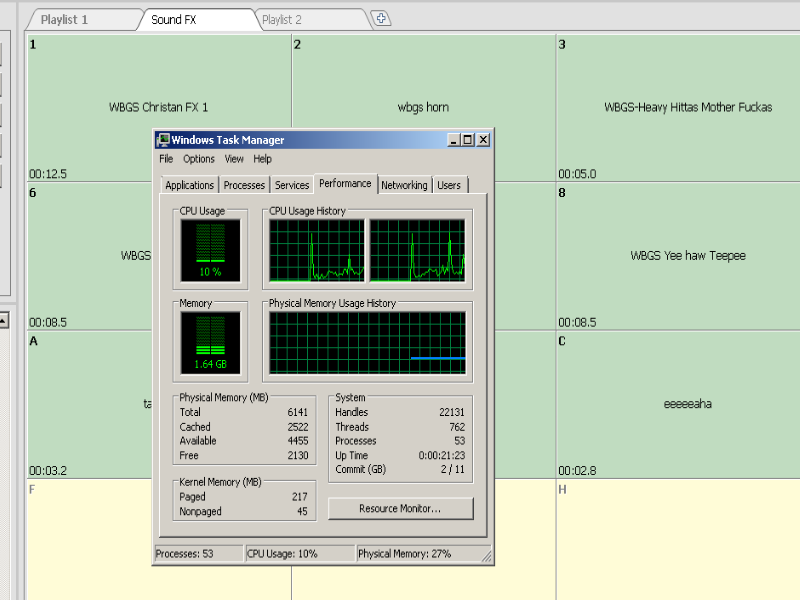Open the File menu in Task Manager
This screenshot has height=600, width=800.
tap(166, 159)
